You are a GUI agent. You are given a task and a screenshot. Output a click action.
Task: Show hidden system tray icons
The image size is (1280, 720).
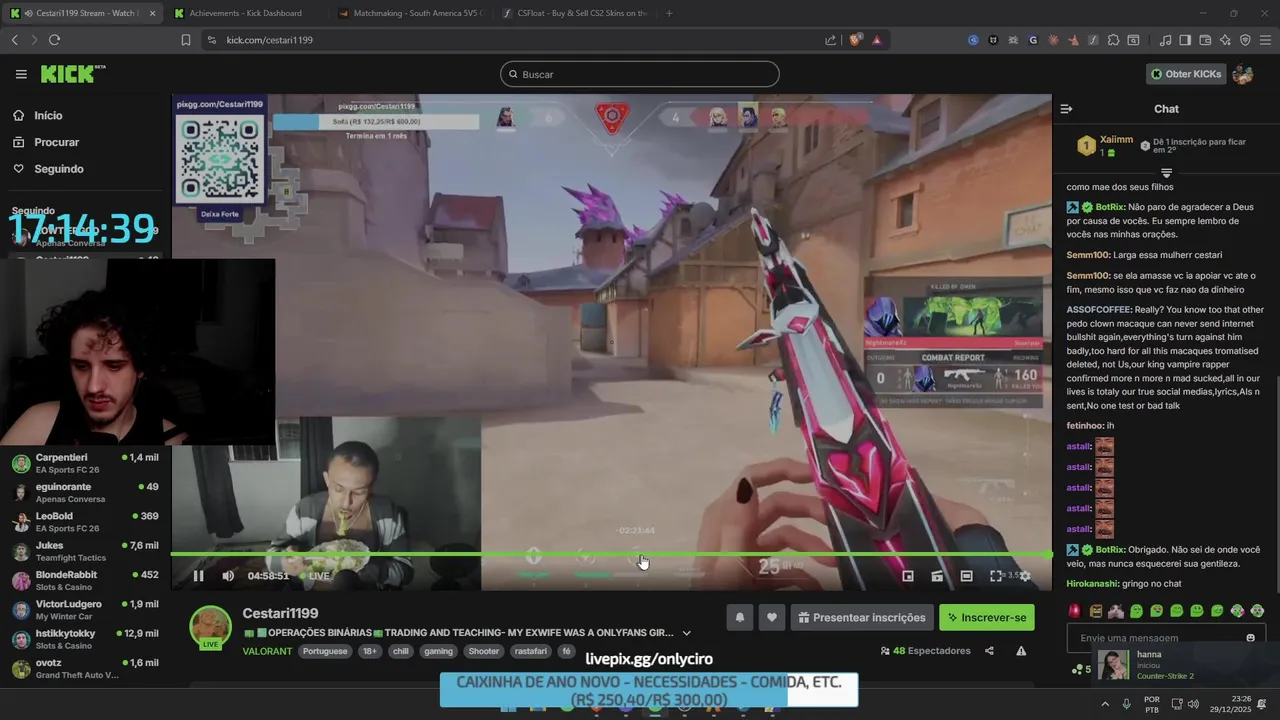pyautogui.click(x=1105, y=704)
